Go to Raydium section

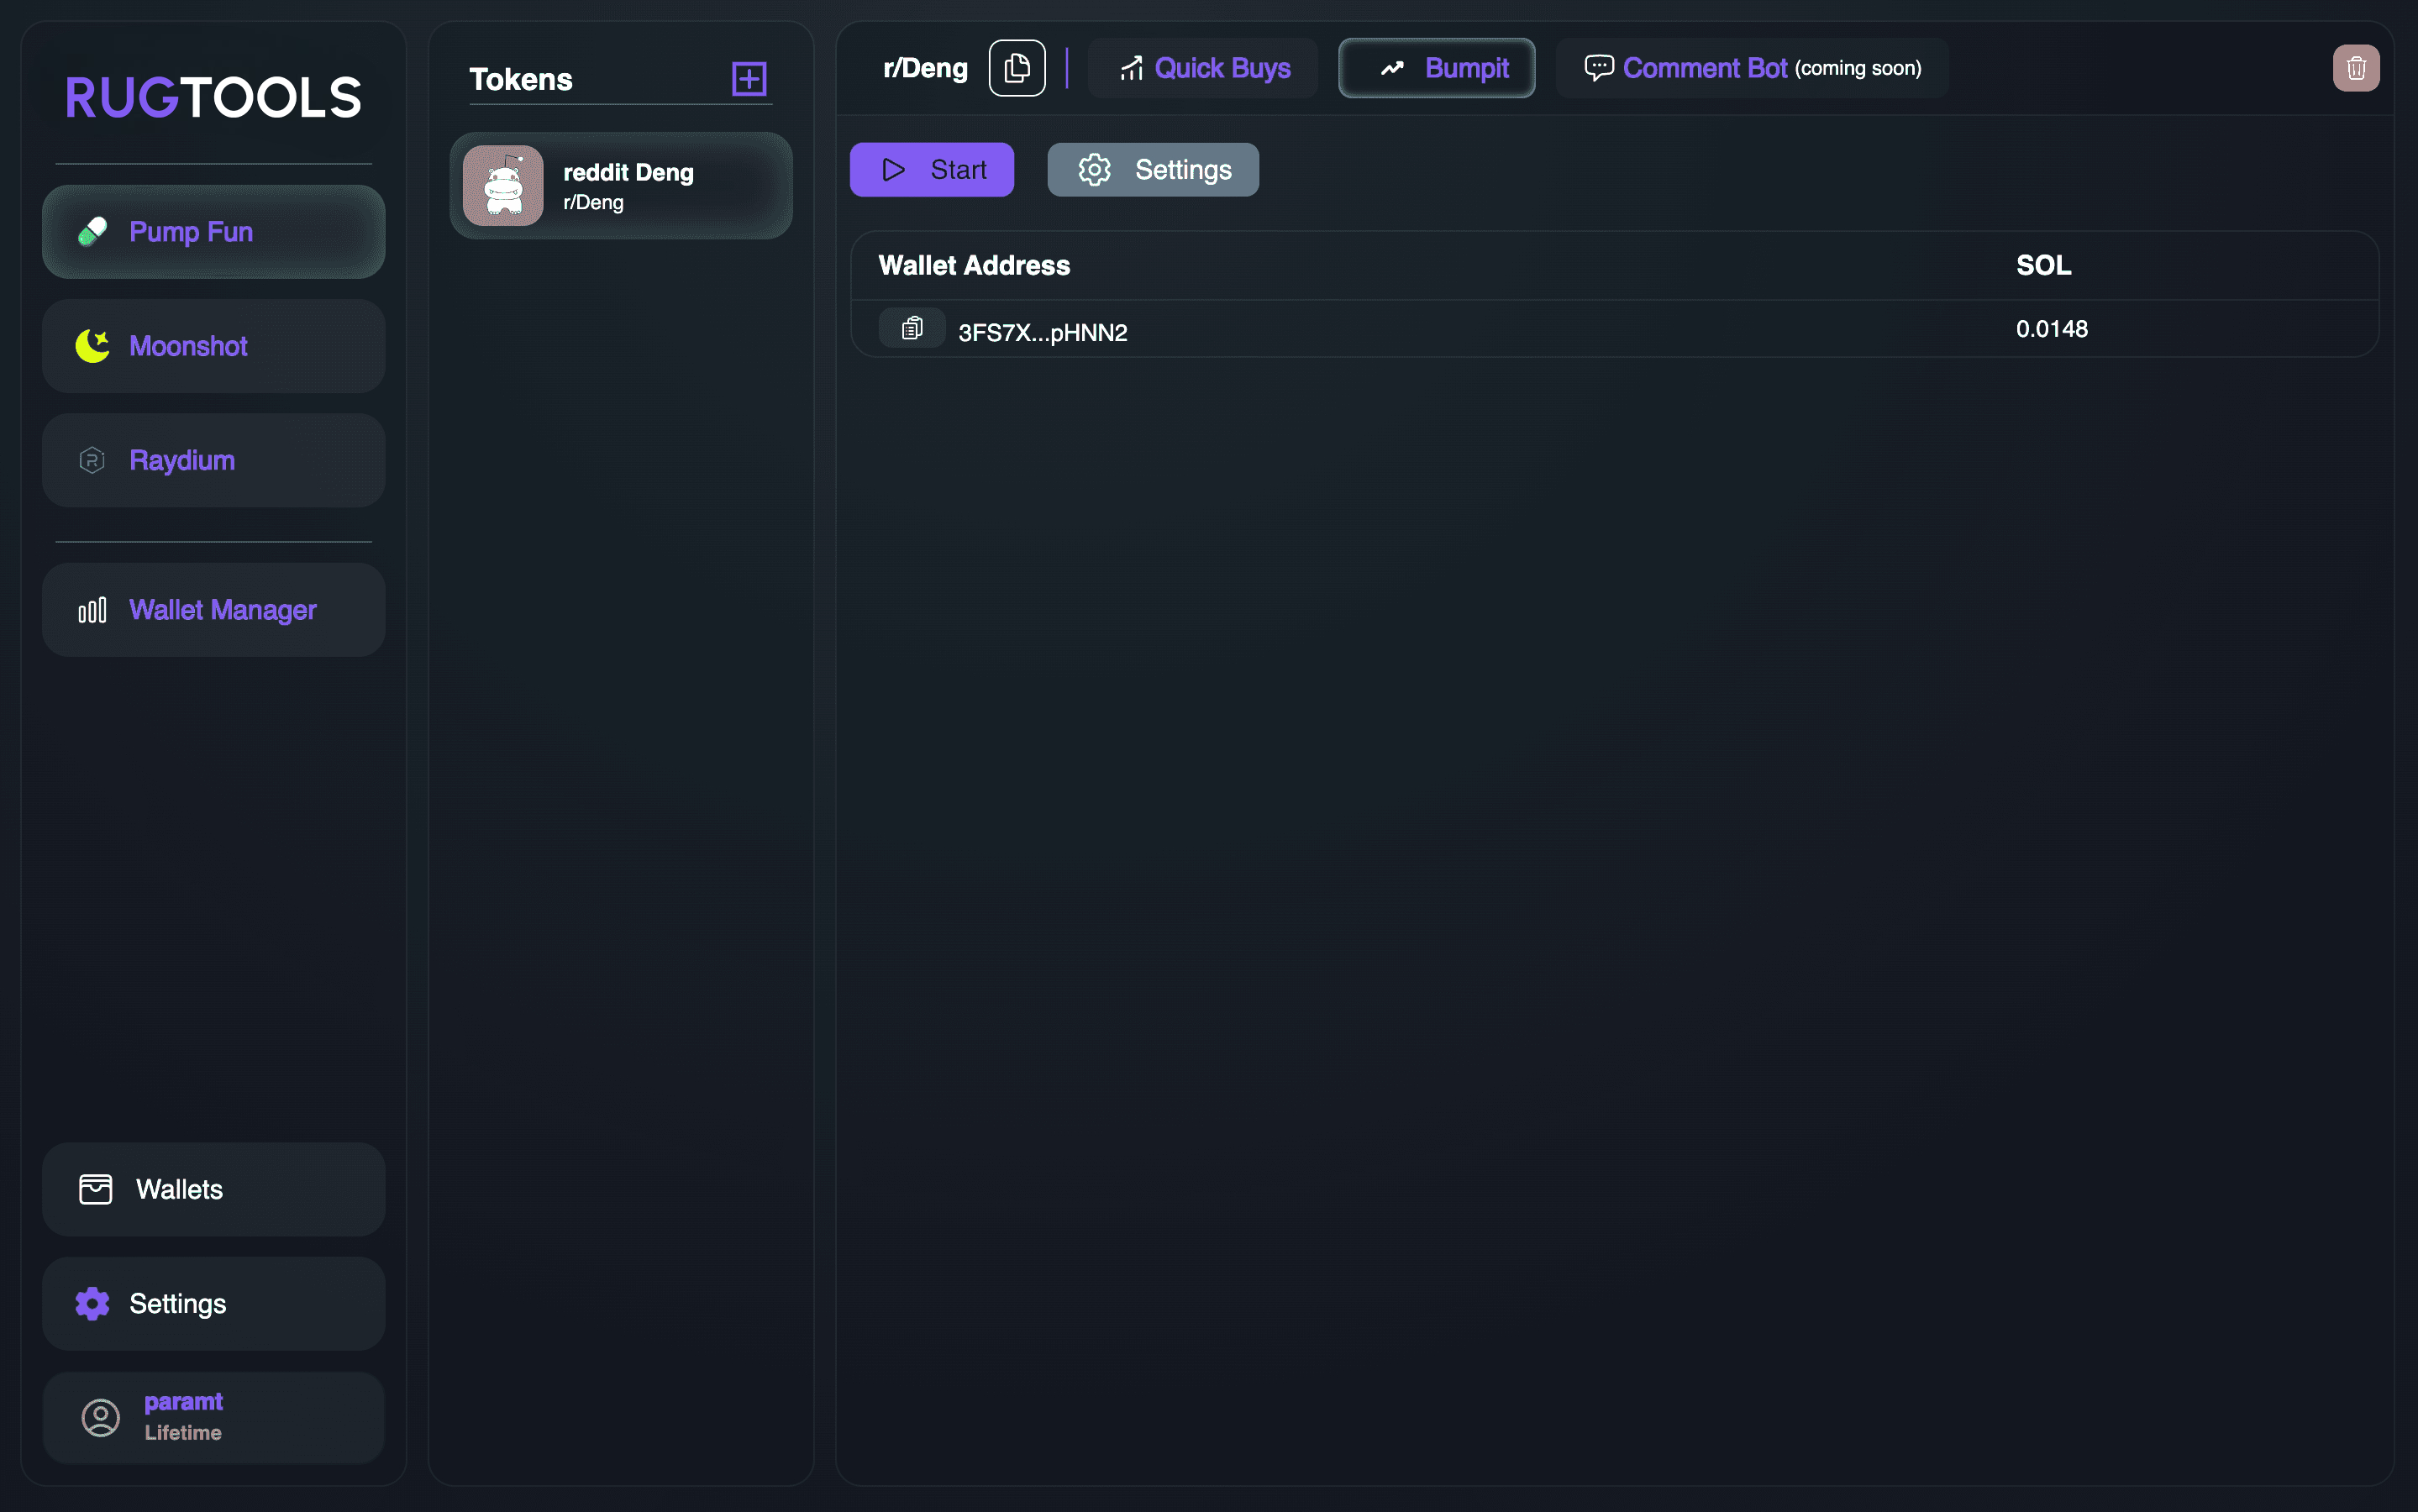(x=213, y=460)
